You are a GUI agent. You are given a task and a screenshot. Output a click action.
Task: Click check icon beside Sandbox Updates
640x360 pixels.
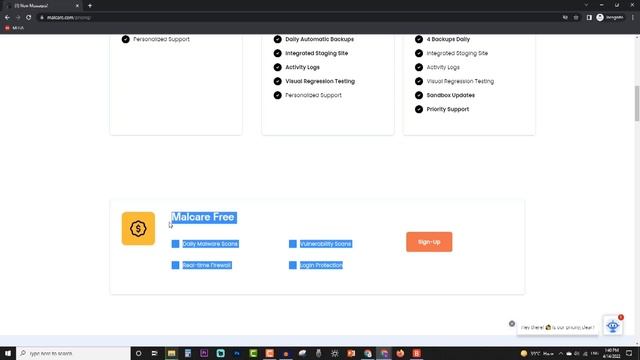pyautogui.click(x=419, y=95)
